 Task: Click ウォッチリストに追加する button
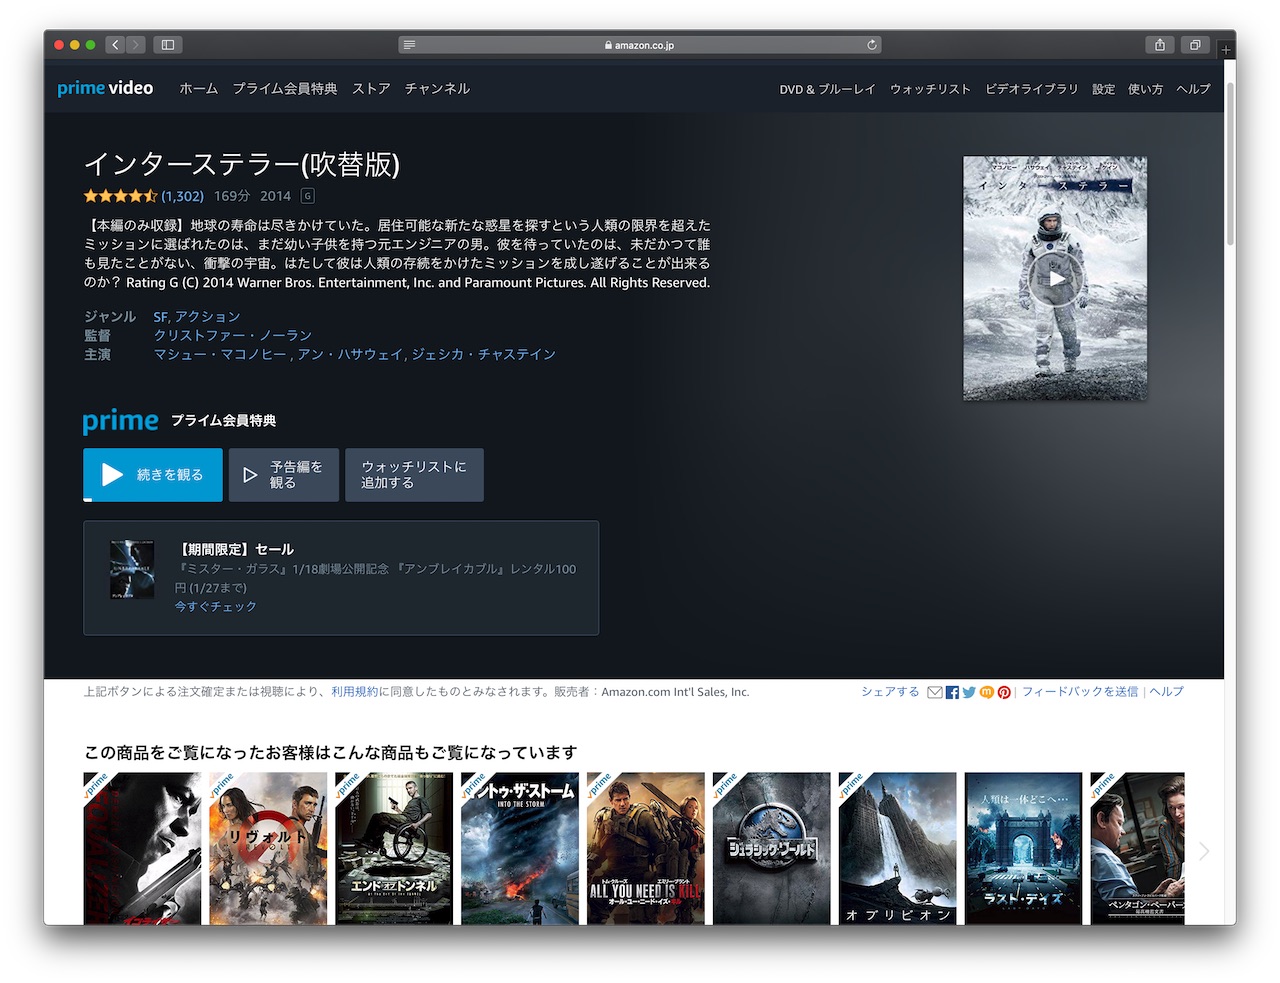(414, 475)
